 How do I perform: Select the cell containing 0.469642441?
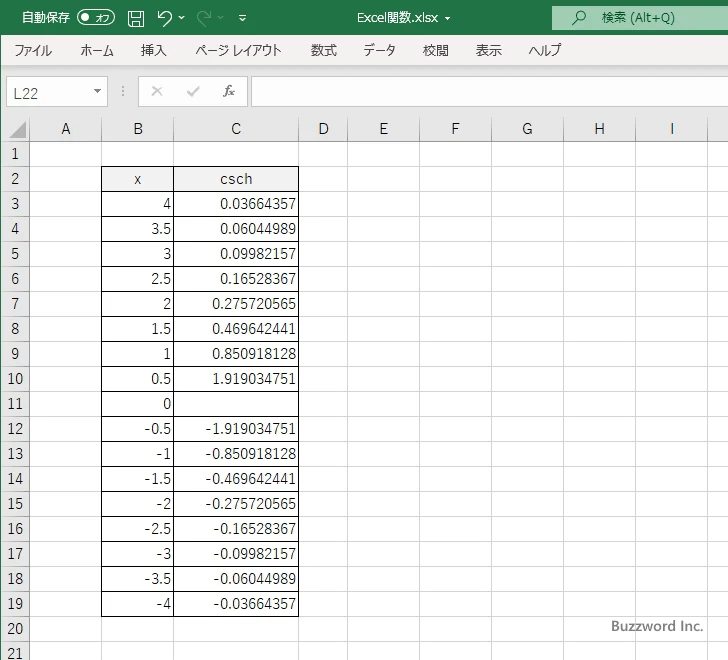[x=236, y=329]
